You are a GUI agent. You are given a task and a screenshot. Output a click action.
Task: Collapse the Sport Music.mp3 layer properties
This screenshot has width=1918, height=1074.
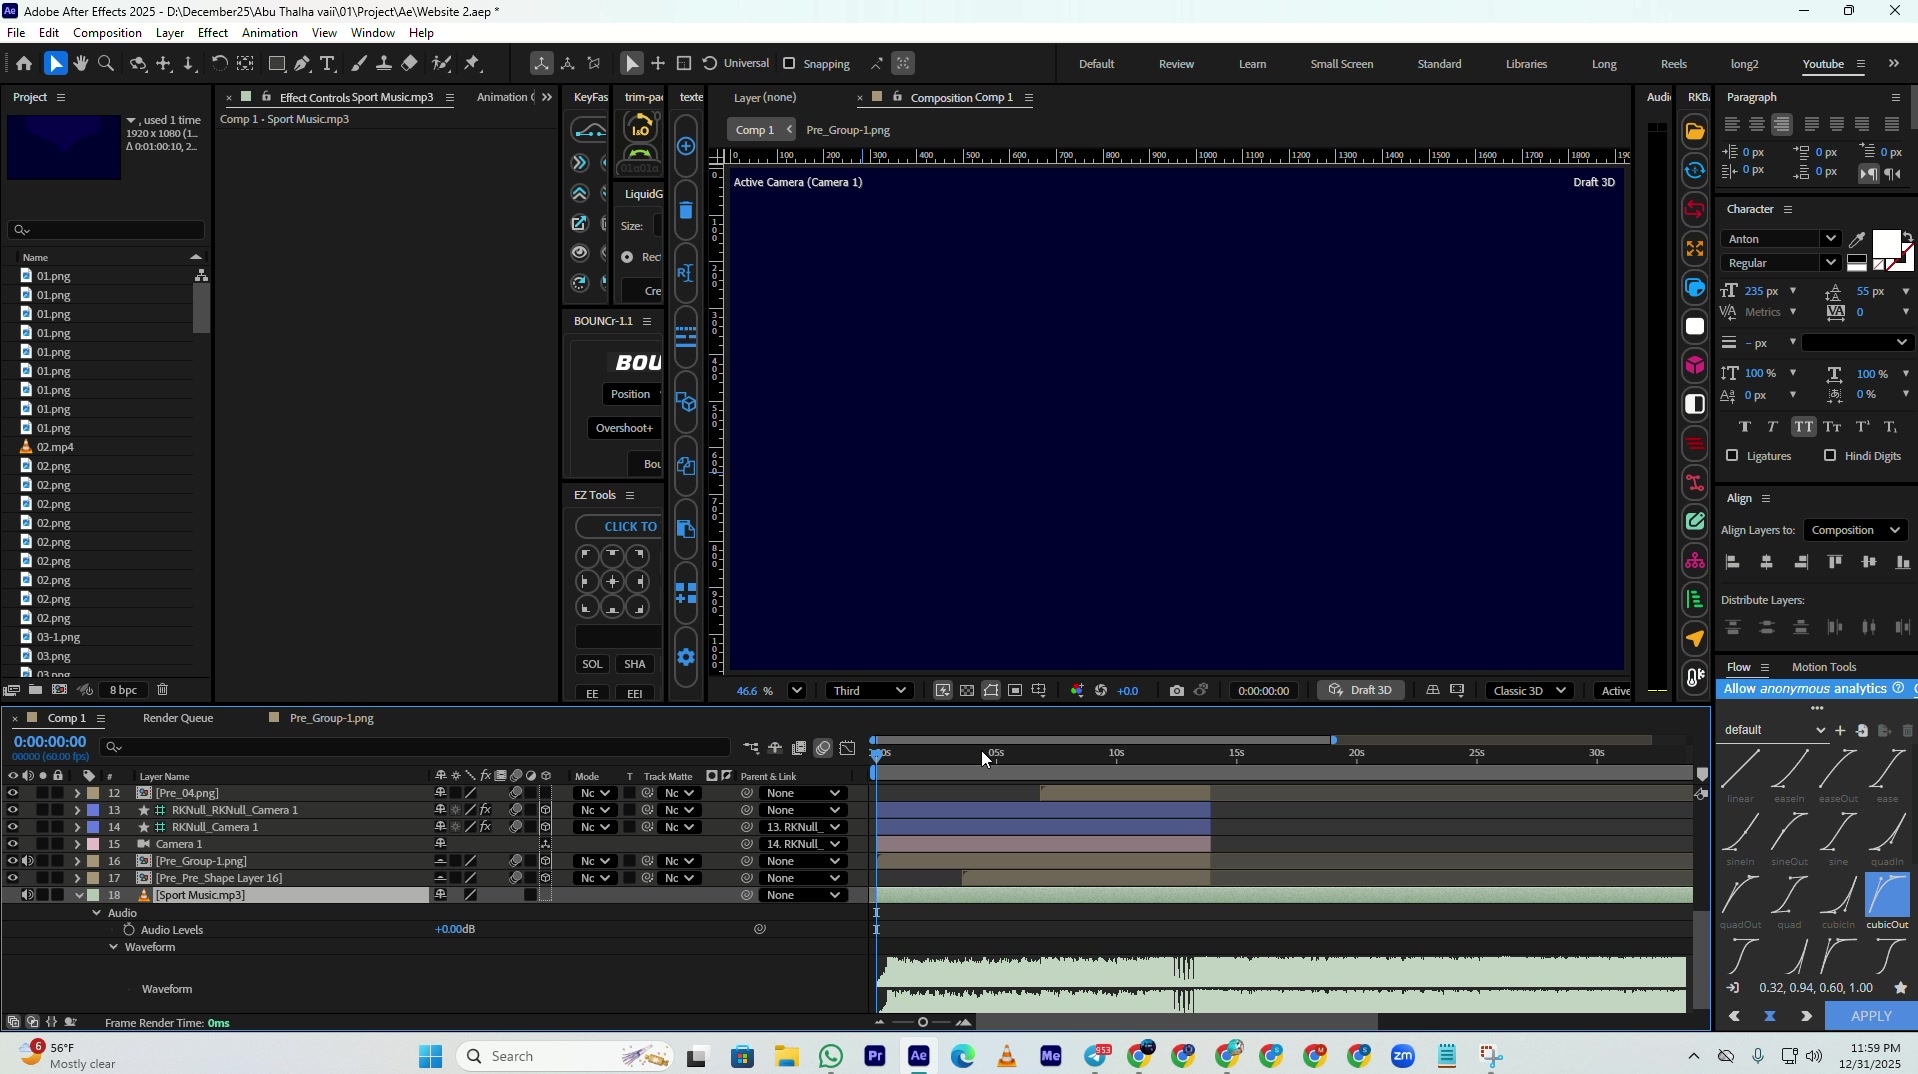pos(78,896)
